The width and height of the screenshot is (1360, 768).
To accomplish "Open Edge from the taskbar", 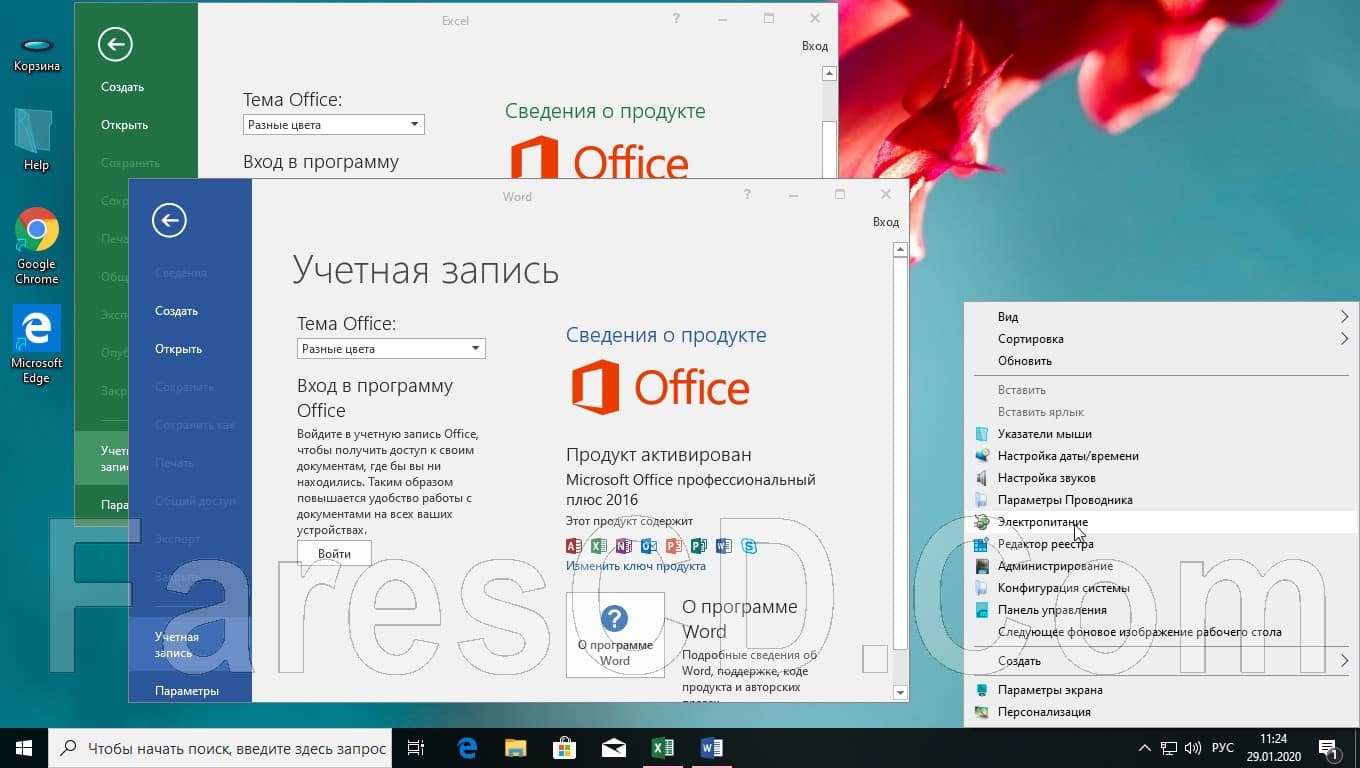I will (x=467, y=748).
